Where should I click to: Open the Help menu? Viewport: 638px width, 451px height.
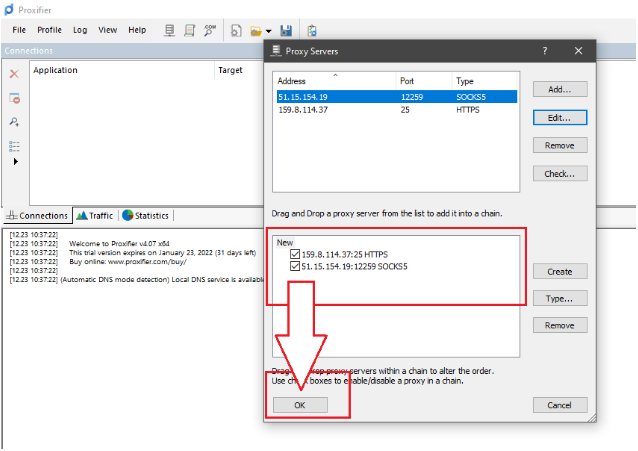coord(137,30)
